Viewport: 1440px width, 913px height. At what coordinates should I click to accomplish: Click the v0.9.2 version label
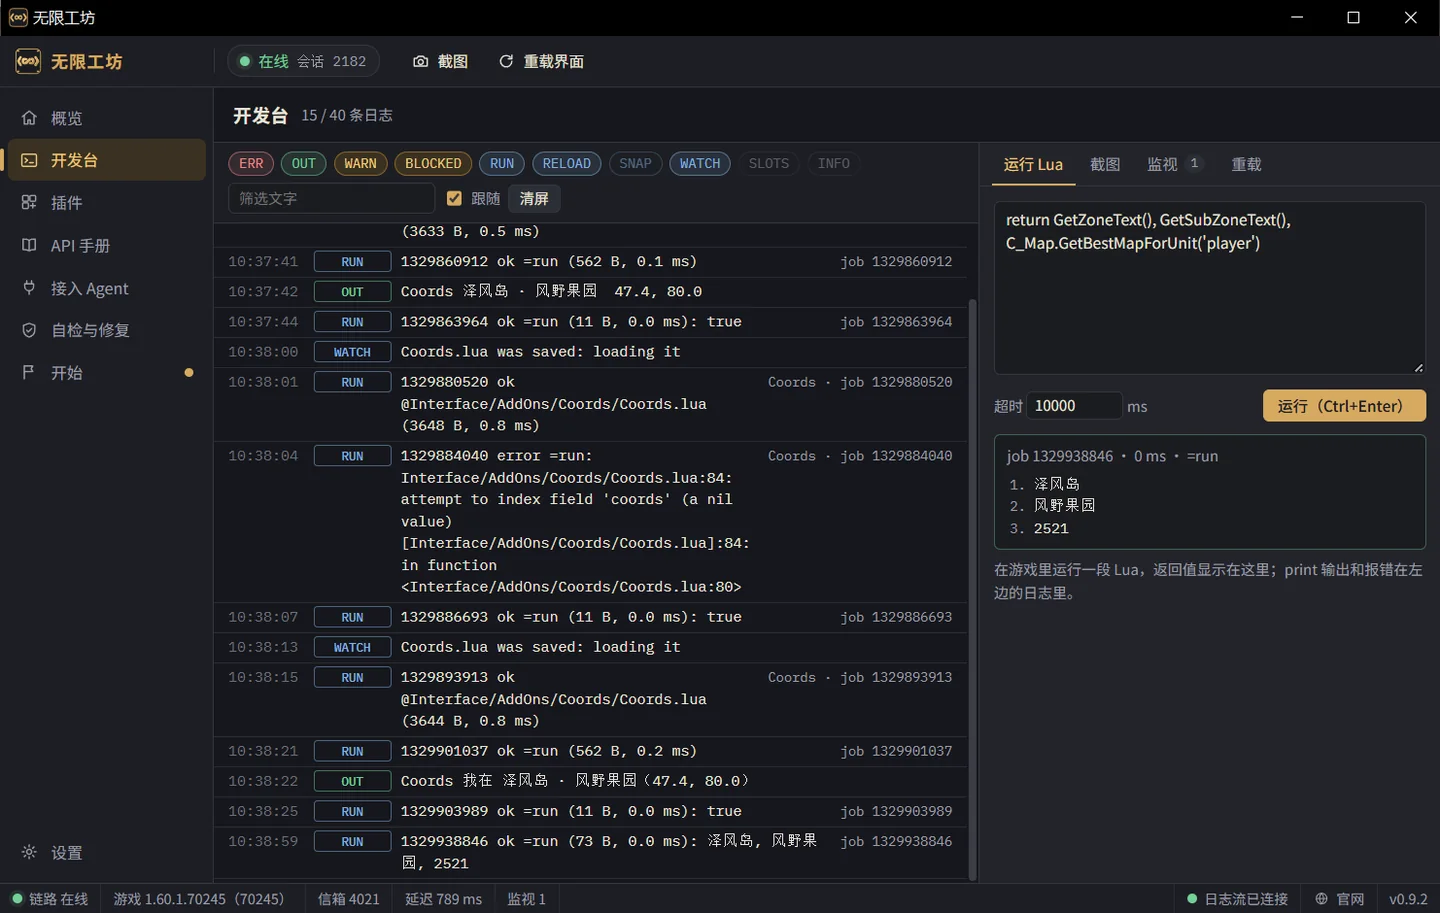coord(1408,899)
